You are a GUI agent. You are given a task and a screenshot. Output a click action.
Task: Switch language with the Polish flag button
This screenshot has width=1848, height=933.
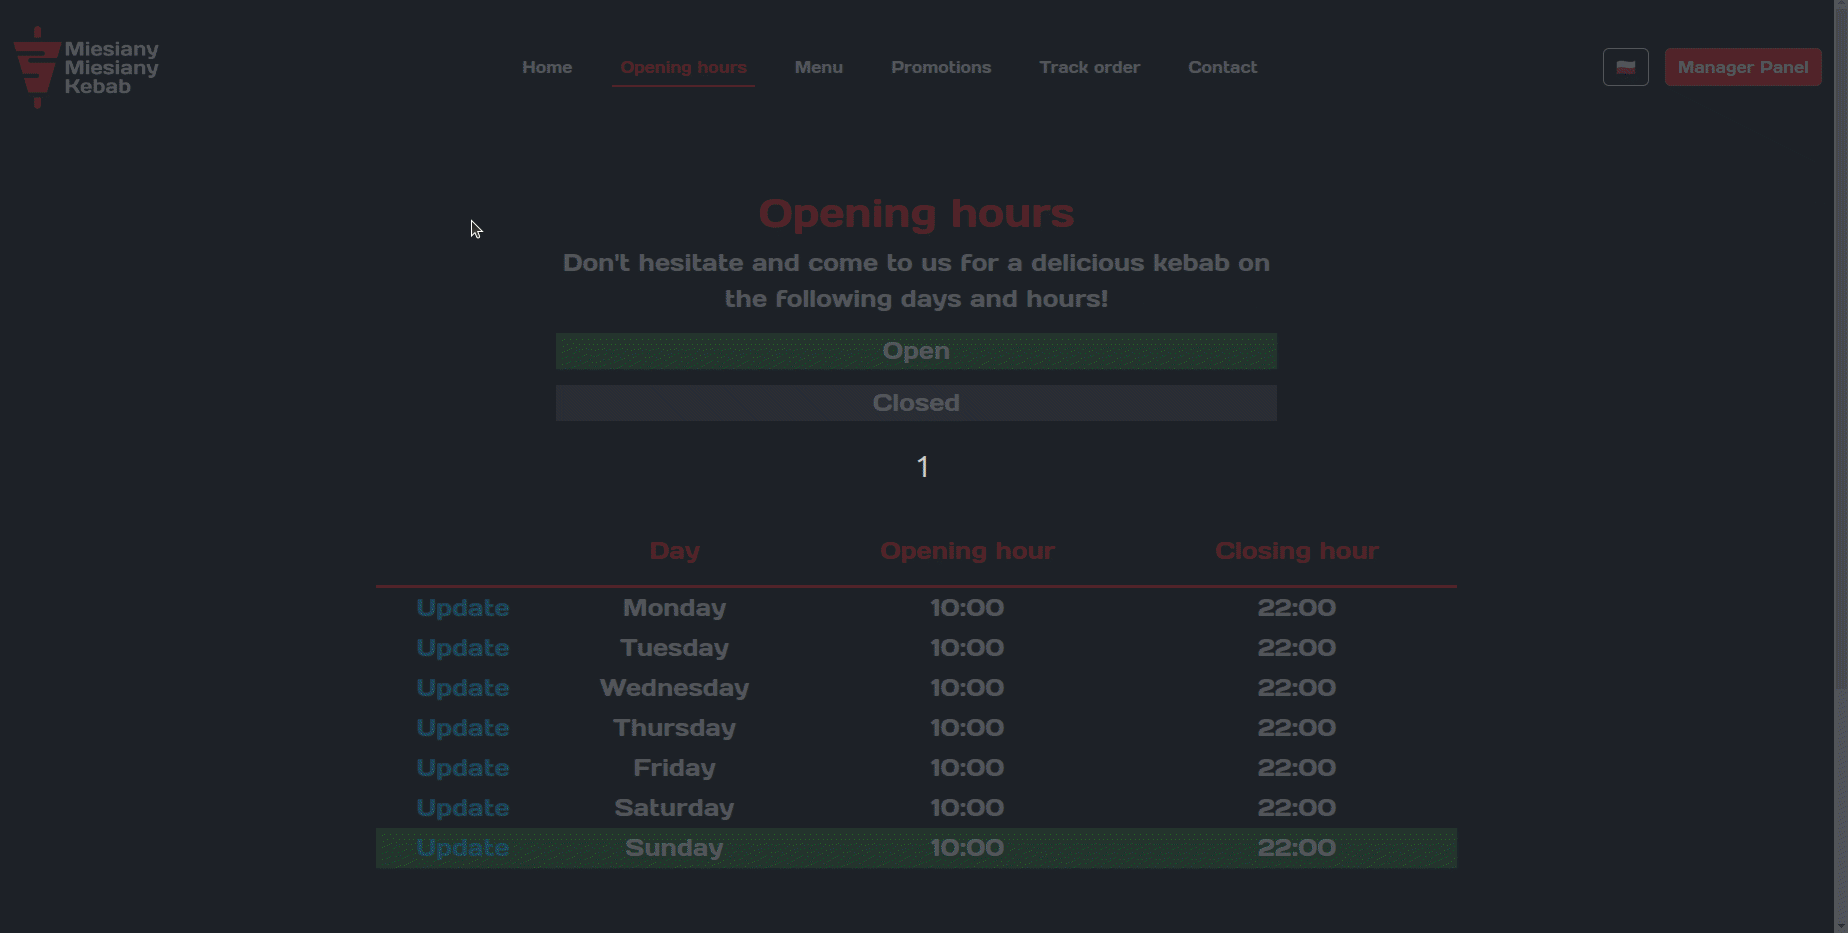[x=1625, y=67]
